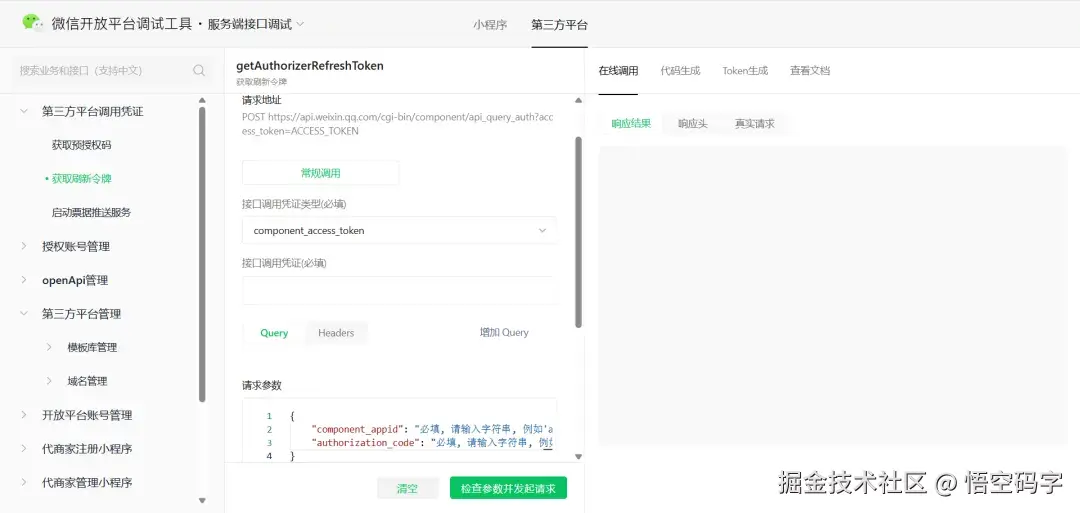Open the 服务端接口调试 dropdown in header
1080x513 pixels.
256,23
